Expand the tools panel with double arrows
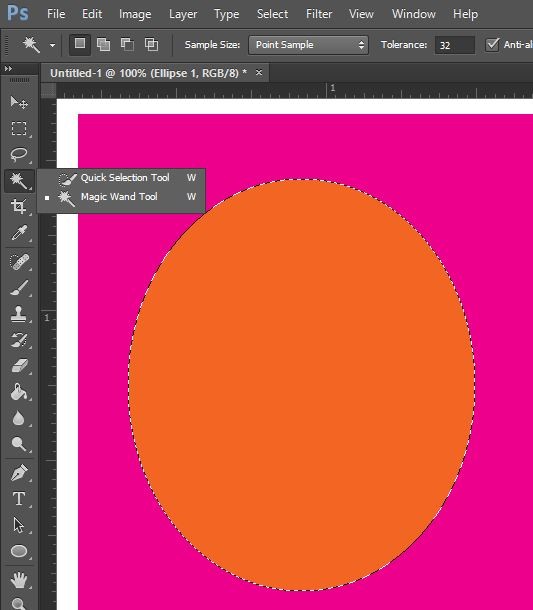533x610 pixels. [8, 68]
